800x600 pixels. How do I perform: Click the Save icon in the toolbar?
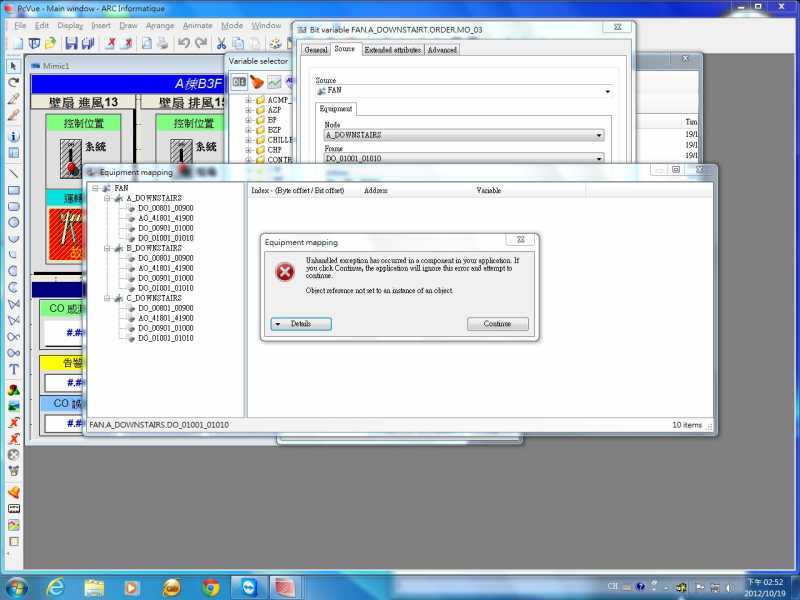tap(71, 43)
